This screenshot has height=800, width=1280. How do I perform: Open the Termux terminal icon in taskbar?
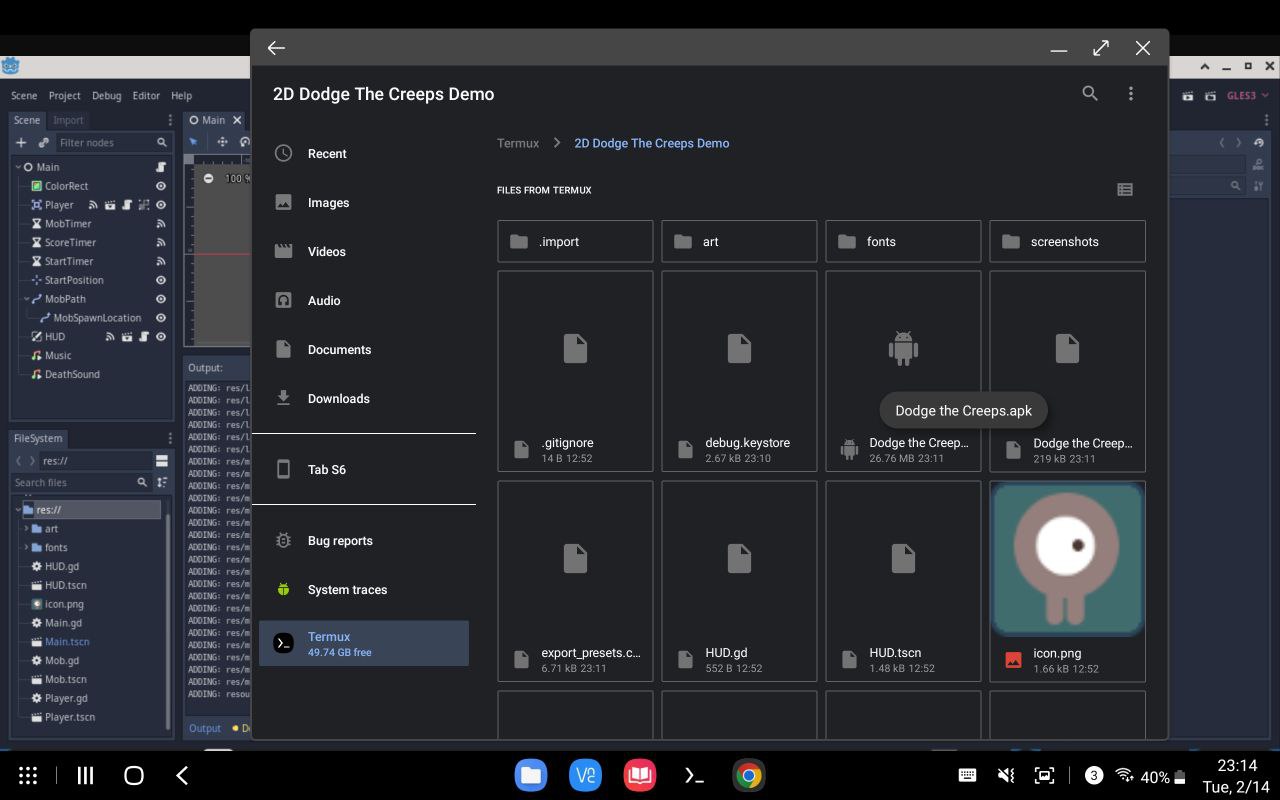click(x=694, y=775)
